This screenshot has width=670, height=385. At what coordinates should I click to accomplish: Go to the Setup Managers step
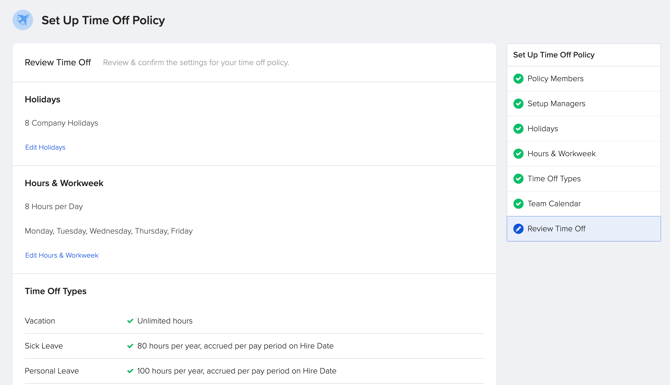pos(584,104)
